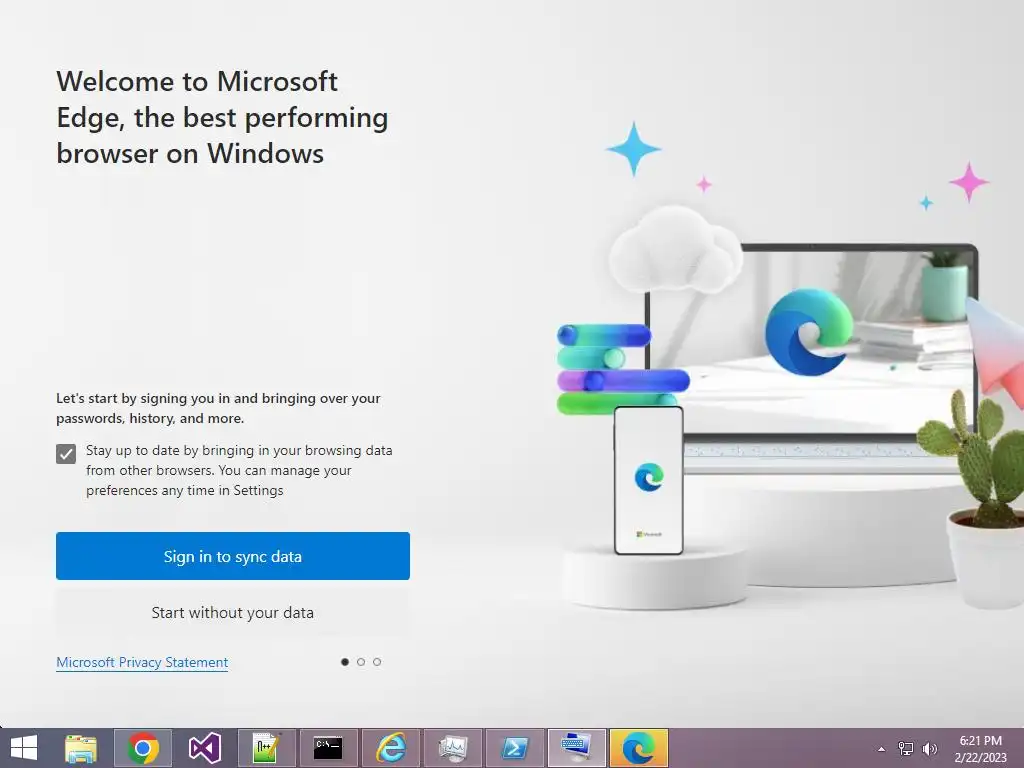The height and width of the screenshot is (768, 1024).
Task: Open the Windows Start menu
Action: click(24, 748)
